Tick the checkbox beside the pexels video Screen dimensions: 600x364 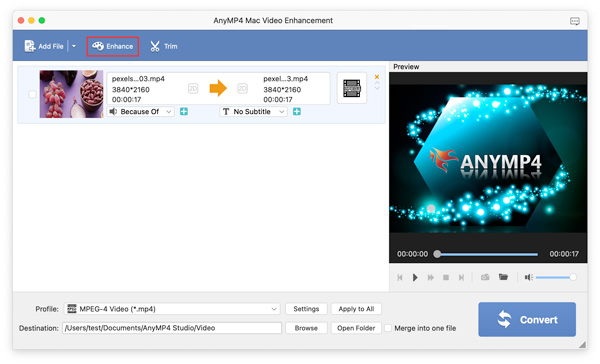pyautogui.click(x=33, y=94)
